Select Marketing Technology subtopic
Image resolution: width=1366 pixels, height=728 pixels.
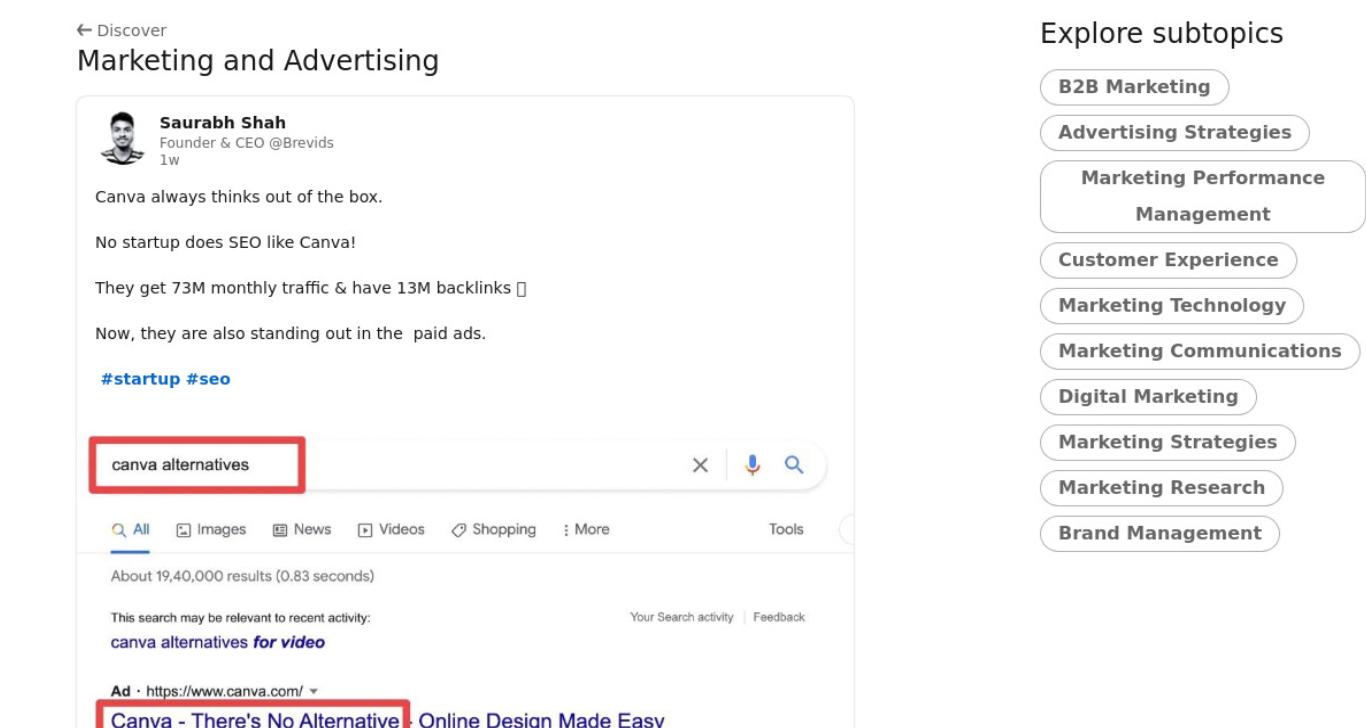pyautogui.click(x=1173, y=306)
